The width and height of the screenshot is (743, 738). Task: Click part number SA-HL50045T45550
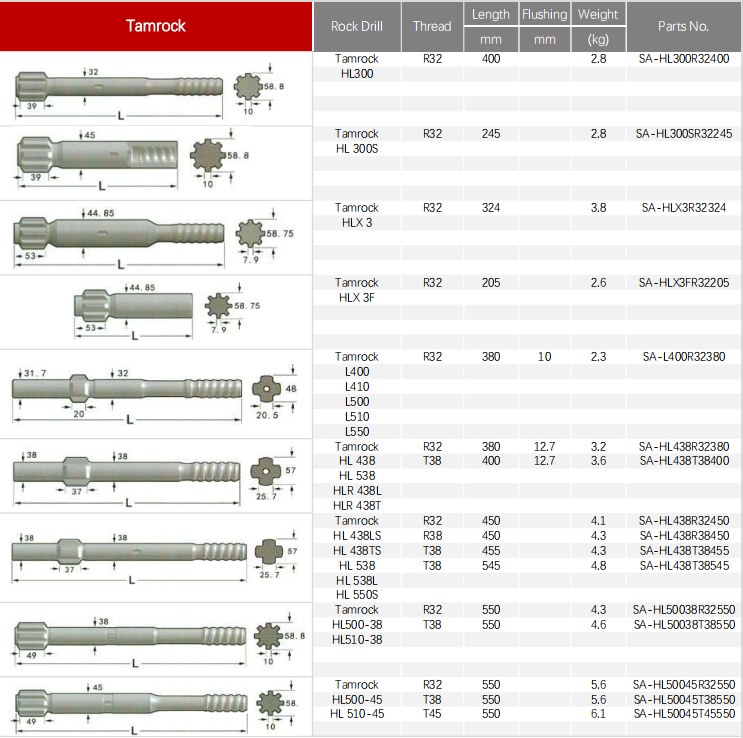pyautogui.click(x=684, y=714)
